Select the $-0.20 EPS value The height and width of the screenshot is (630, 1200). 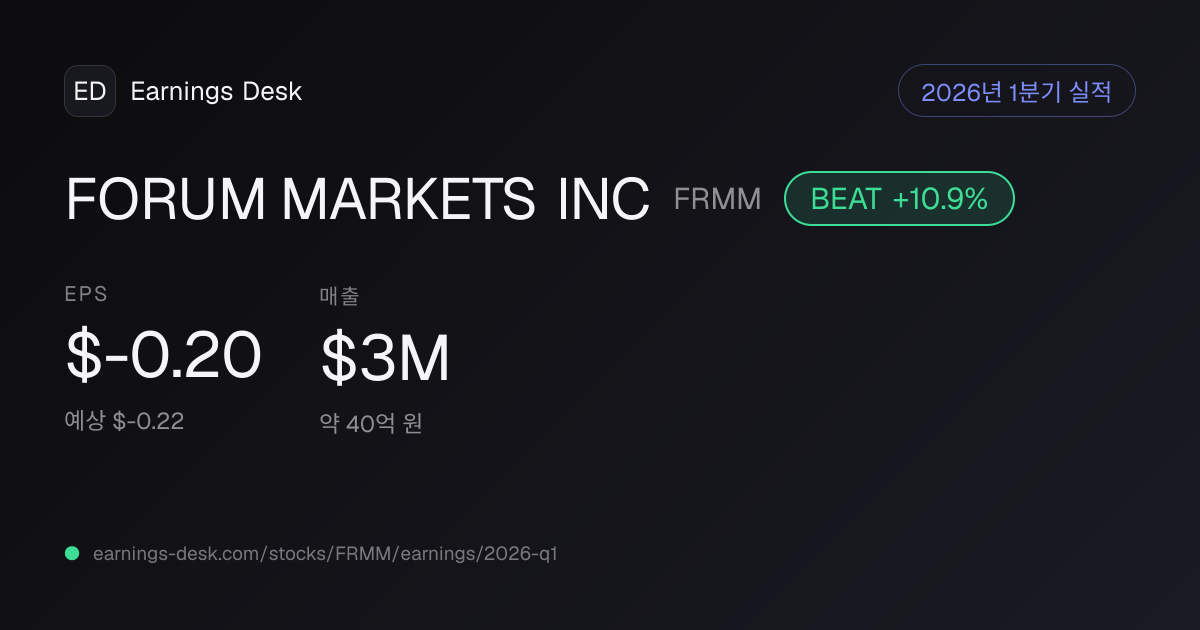(163, 356)
